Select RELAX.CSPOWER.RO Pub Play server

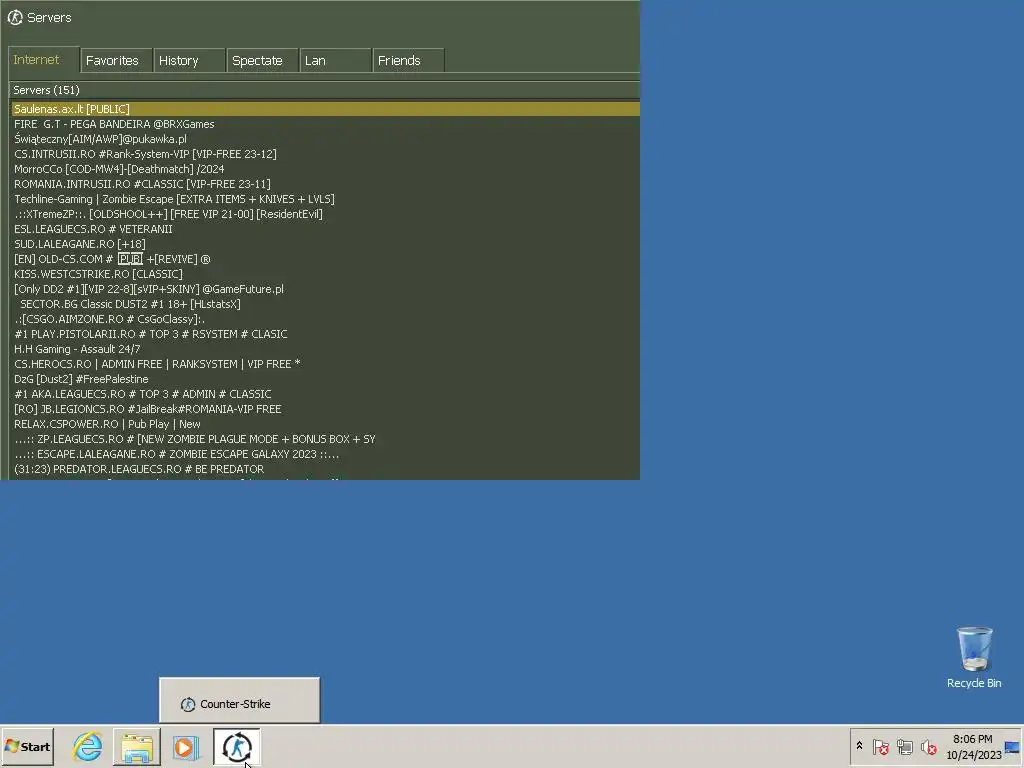click(x=325, y=424)
